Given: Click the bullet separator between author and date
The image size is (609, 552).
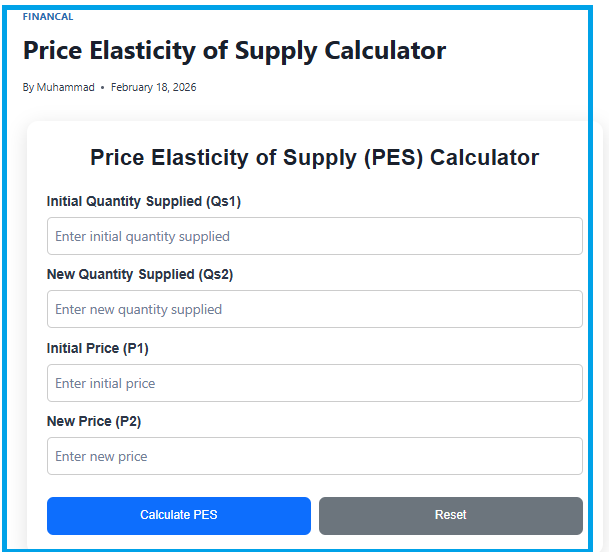Looking at the screenshot, I should point(102,88).
